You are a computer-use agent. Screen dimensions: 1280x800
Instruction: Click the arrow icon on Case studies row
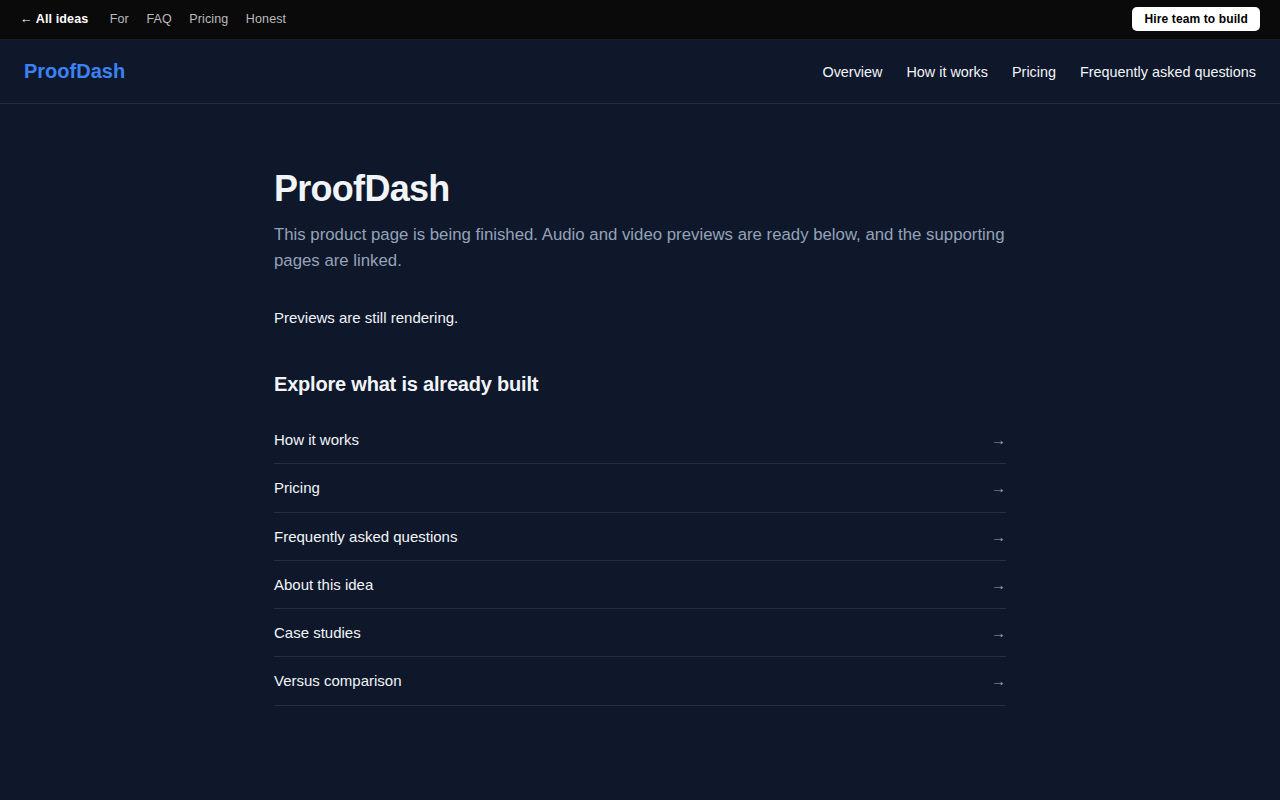(998, 634)
